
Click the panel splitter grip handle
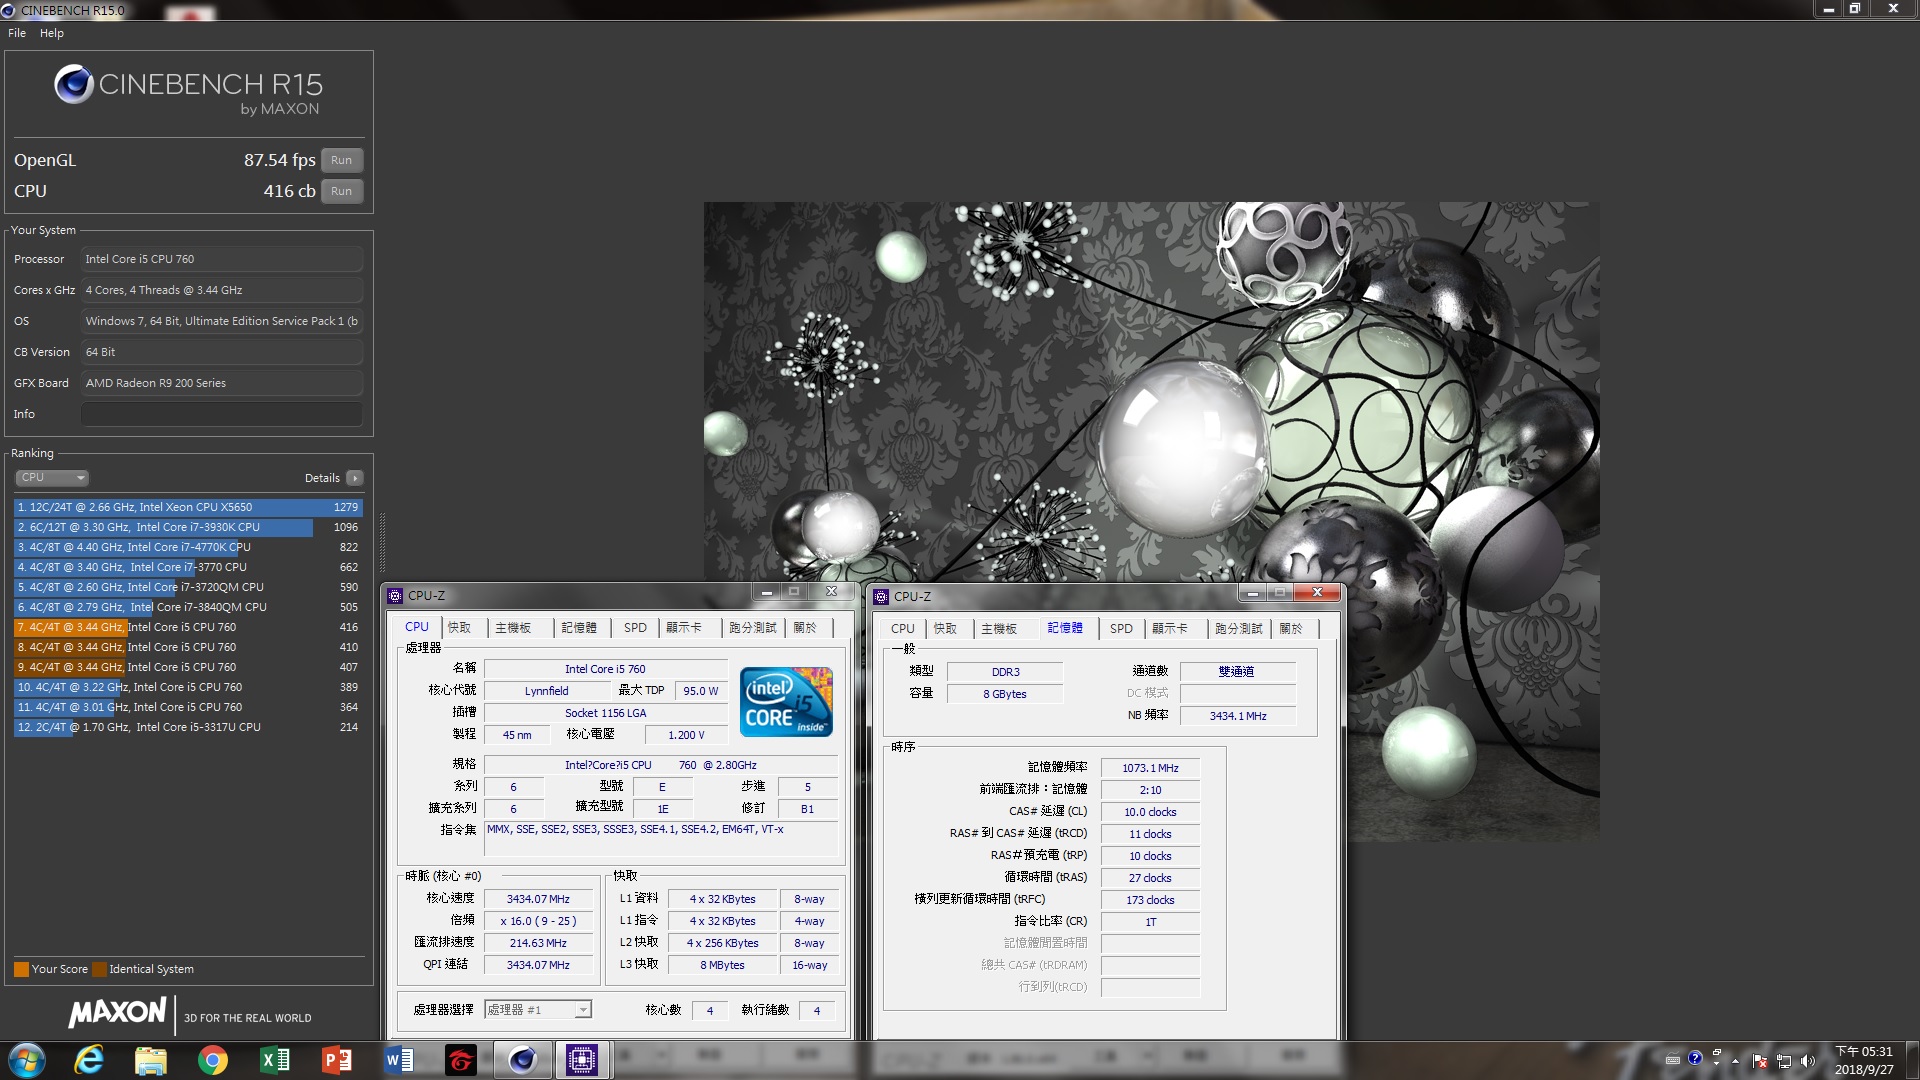(382, 545)
